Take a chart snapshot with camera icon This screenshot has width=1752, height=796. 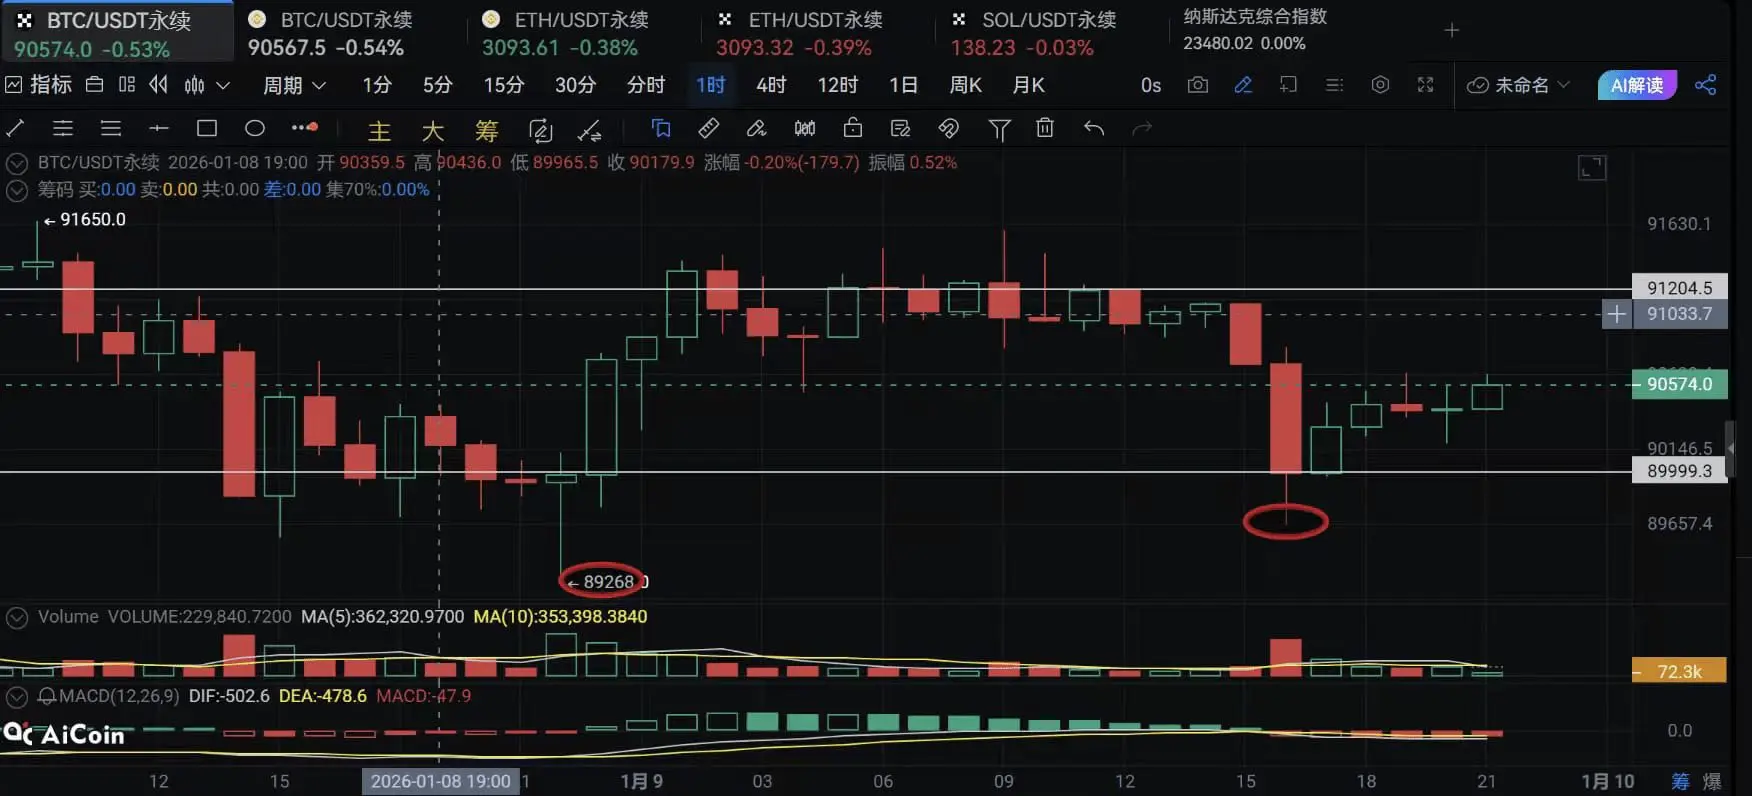[x=1197, y=85]
